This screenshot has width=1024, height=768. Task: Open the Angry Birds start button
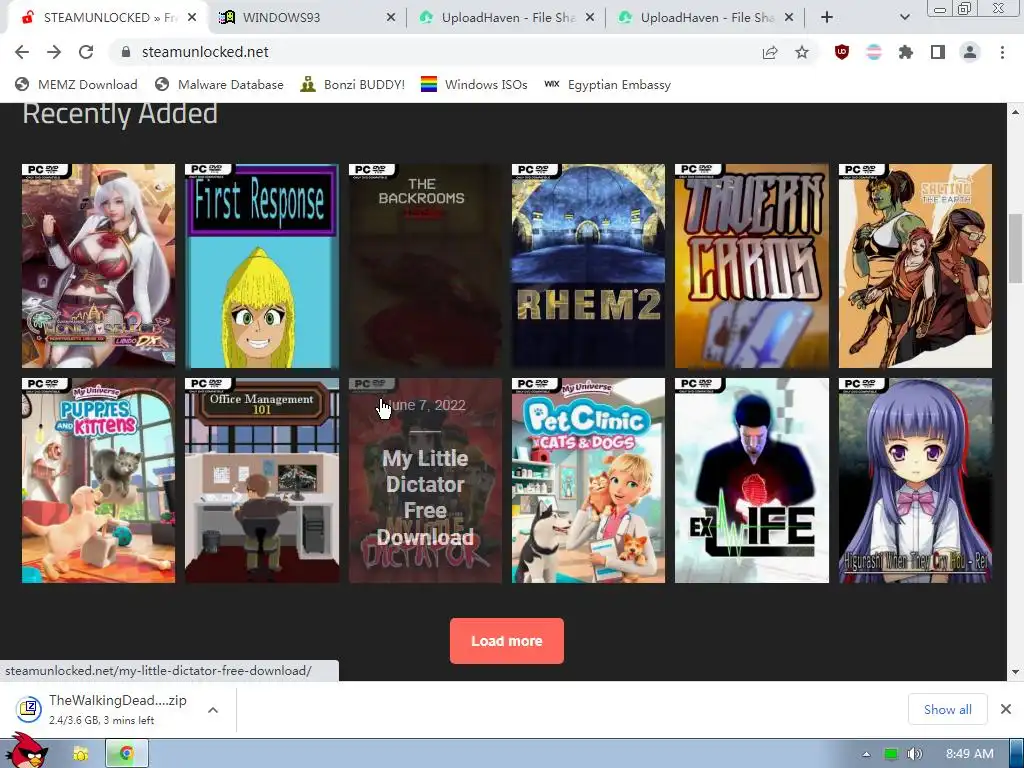(x=27, y=750)
